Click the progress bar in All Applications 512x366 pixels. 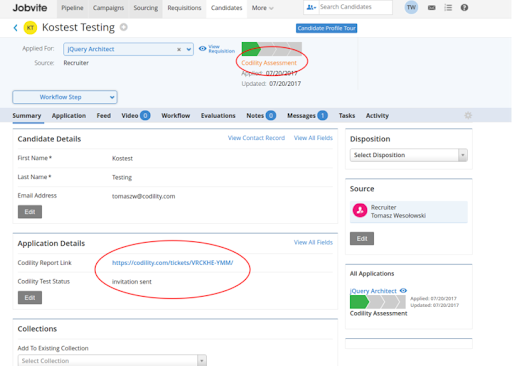pyautogui.click(x=378, y=302)
